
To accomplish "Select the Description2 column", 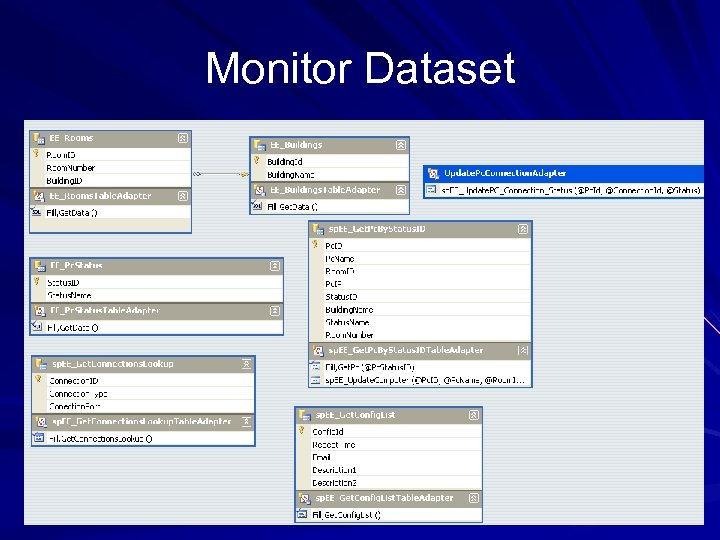I will (334, 483).
